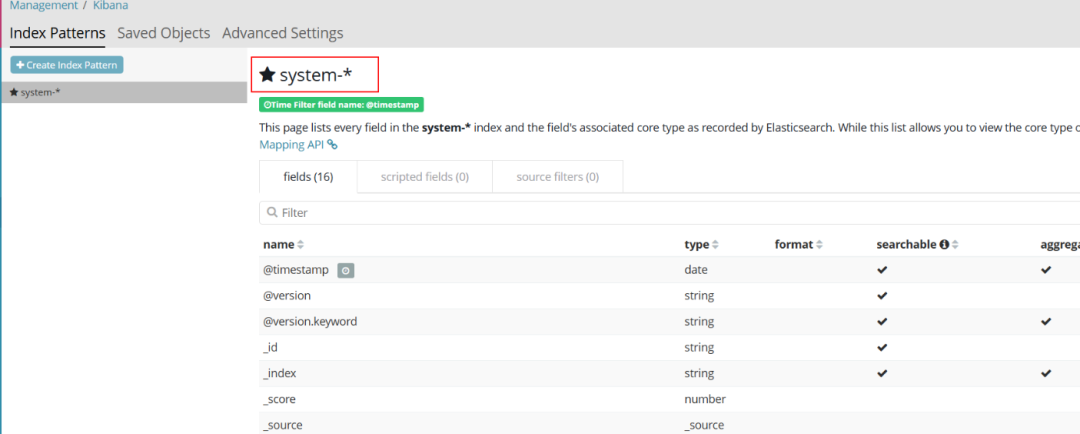Viewport: 1080px width, 434px height.
Task: Click searchable checkmark in the @version row
Action: 882,296
